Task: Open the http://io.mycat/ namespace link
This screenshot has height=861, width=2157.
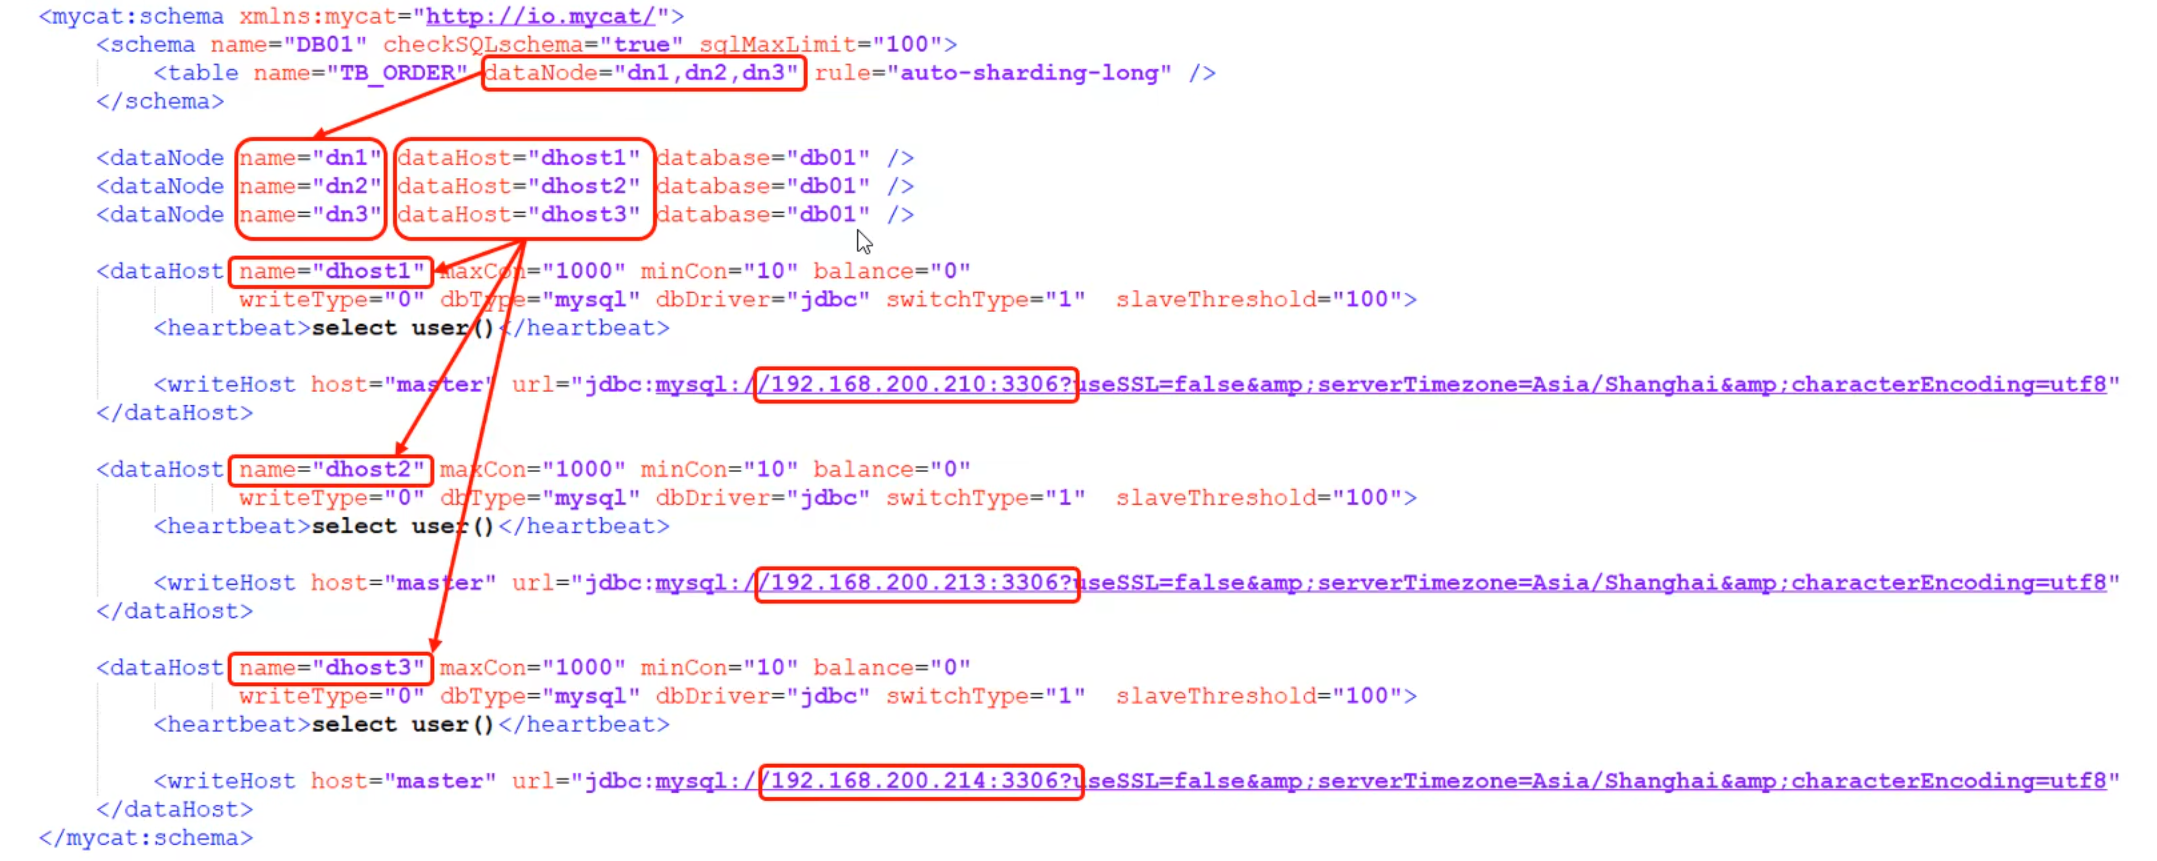Action: 540,16
